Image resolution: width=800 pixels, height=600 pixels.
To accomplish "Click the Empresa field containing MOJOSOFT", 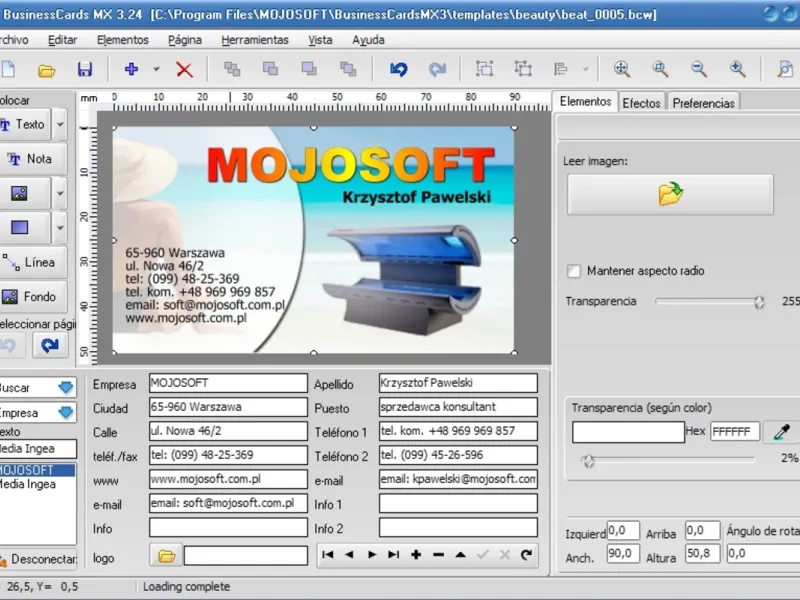I will pos(228,383).
